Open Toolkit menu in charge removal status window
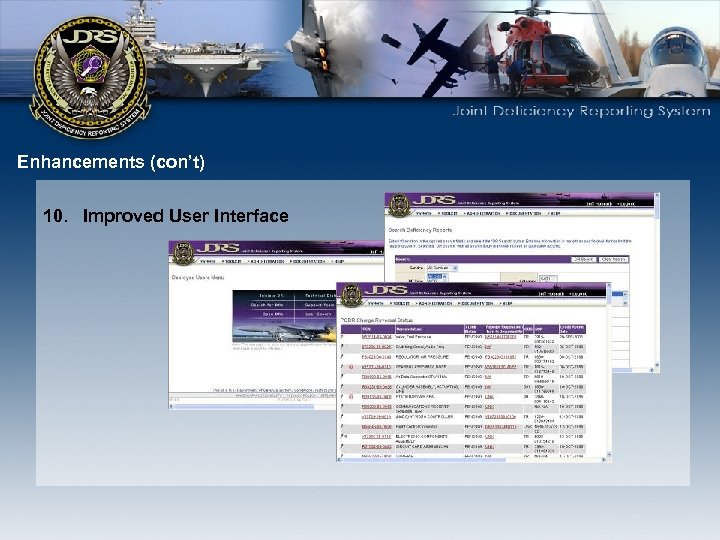 click(399, 304)
